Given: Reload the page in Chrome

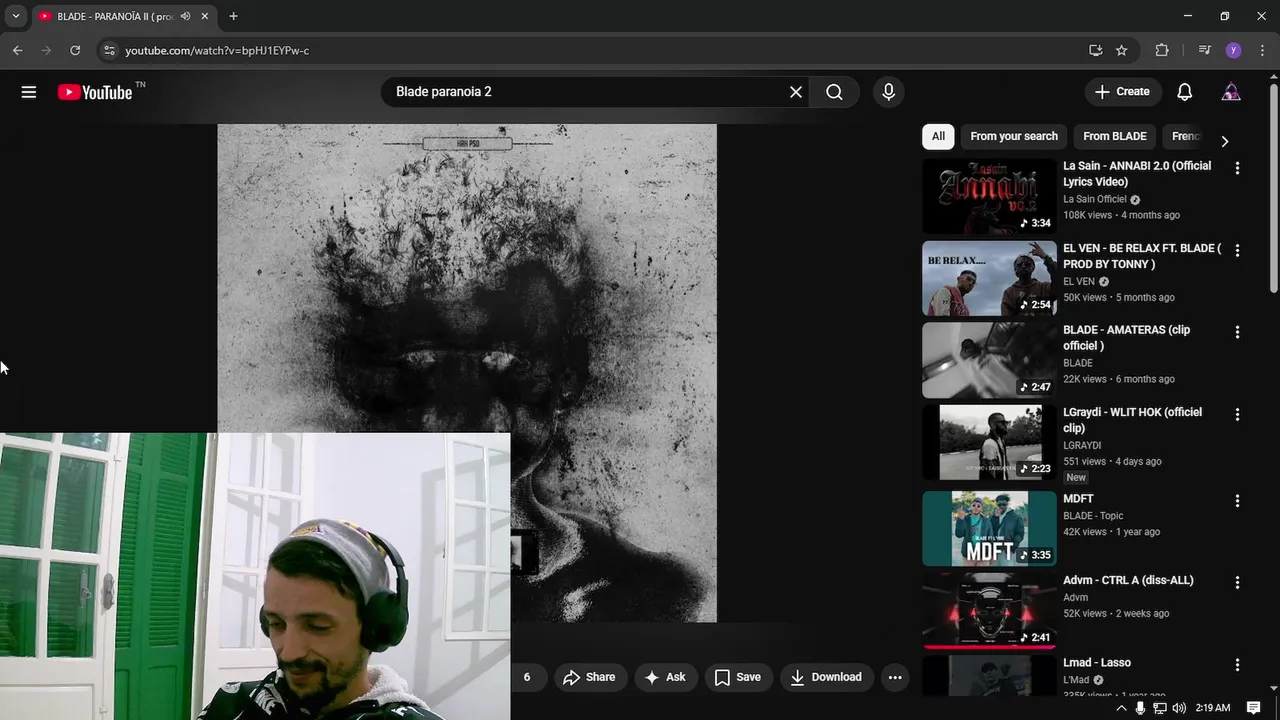Looking at the screenshot, I should pyautogui.click(x=75, y=50).
